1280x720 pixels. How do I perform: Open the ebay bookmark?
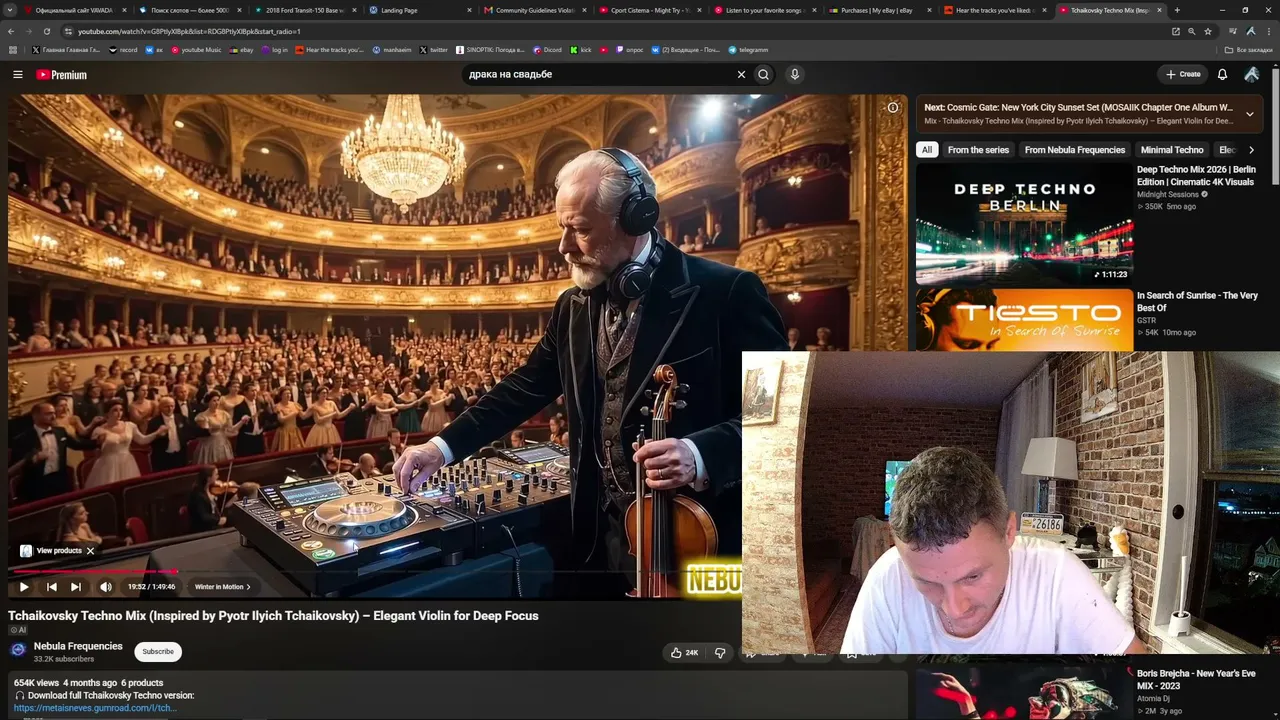241,50
